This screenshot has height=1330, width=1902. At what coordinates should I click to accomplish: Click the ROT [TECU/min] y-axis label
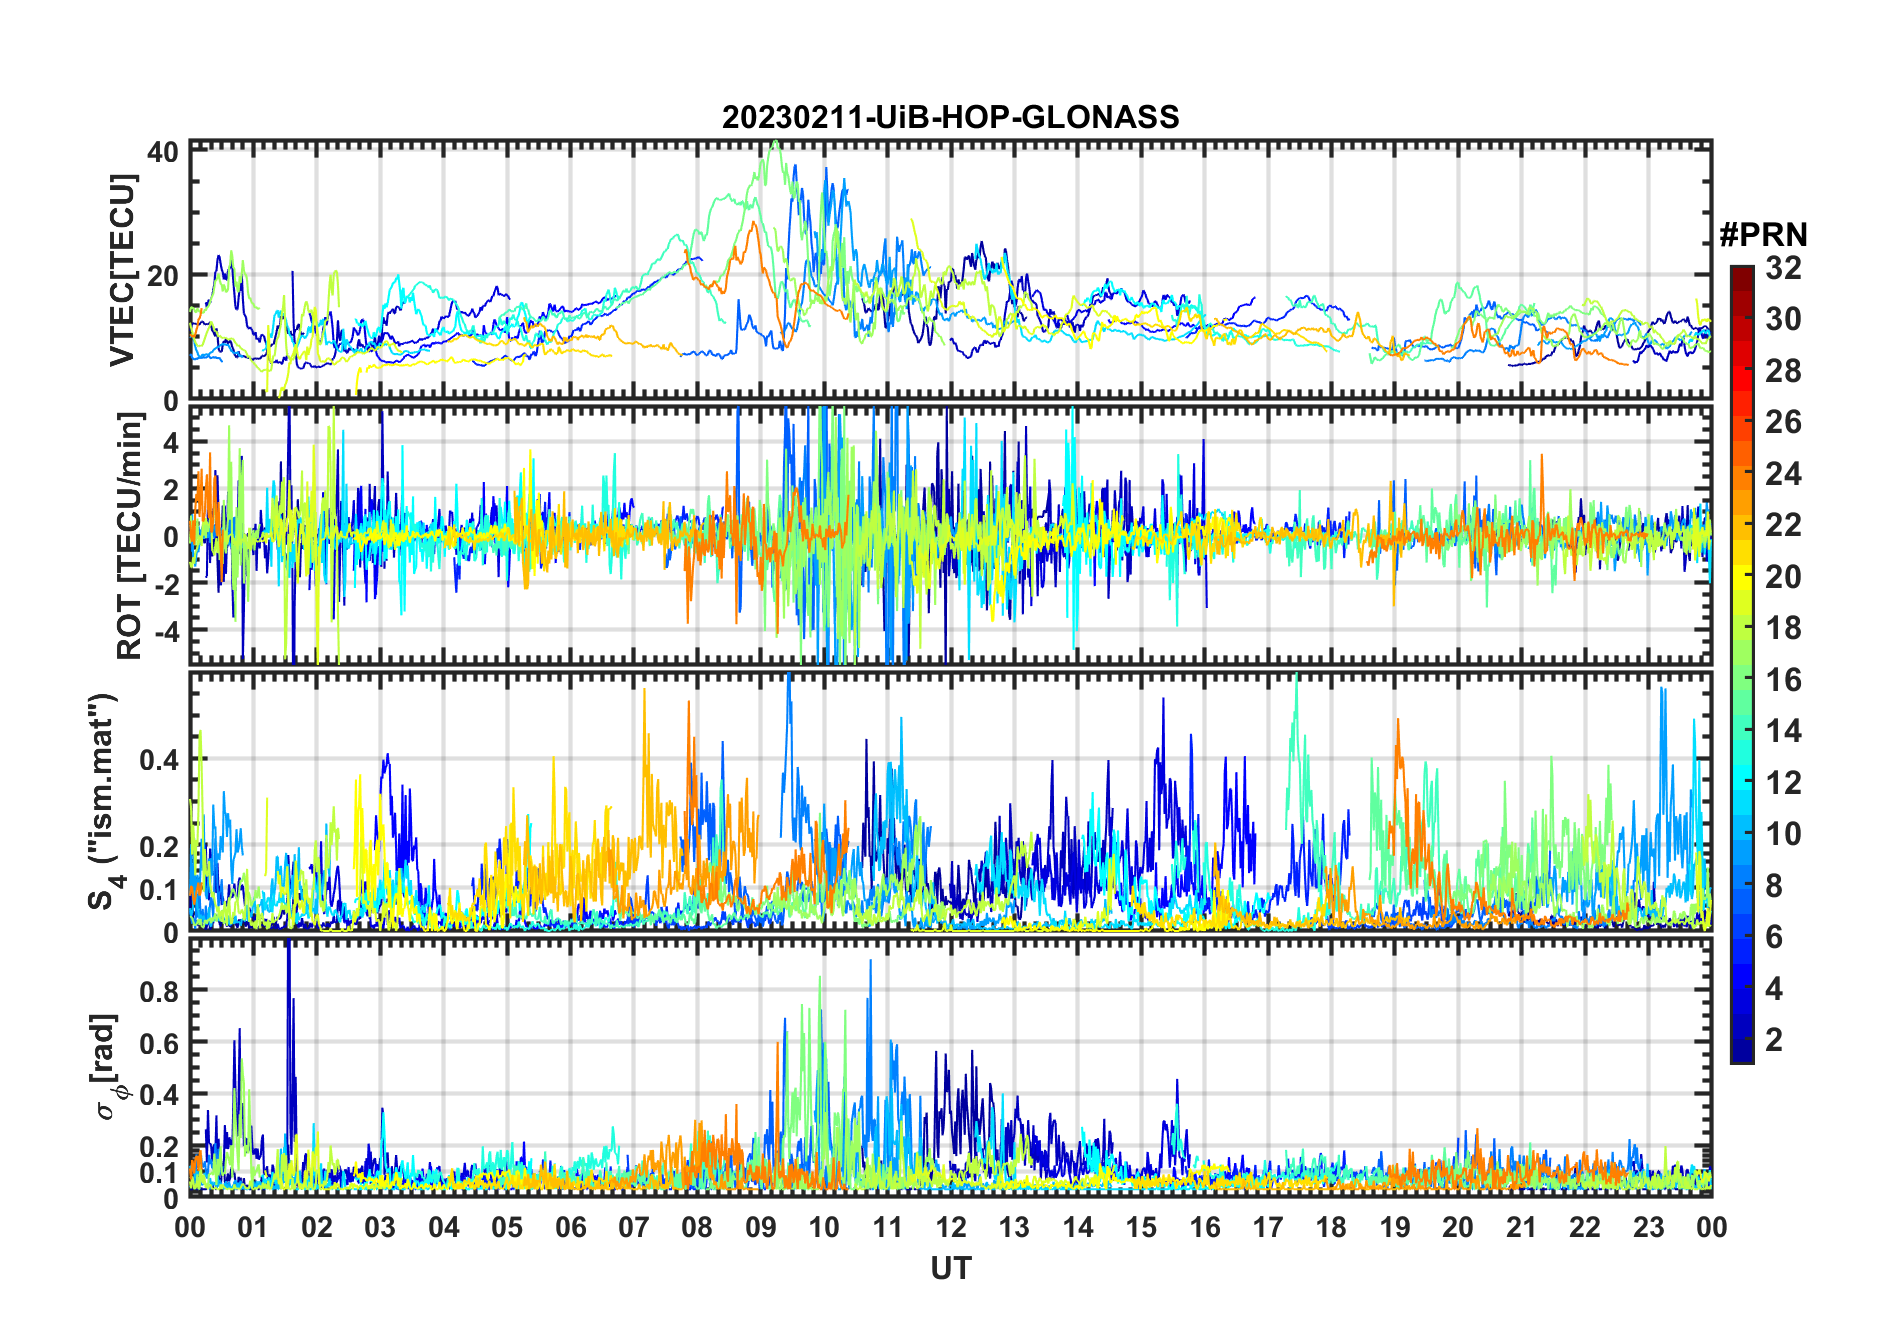[129, 536]
